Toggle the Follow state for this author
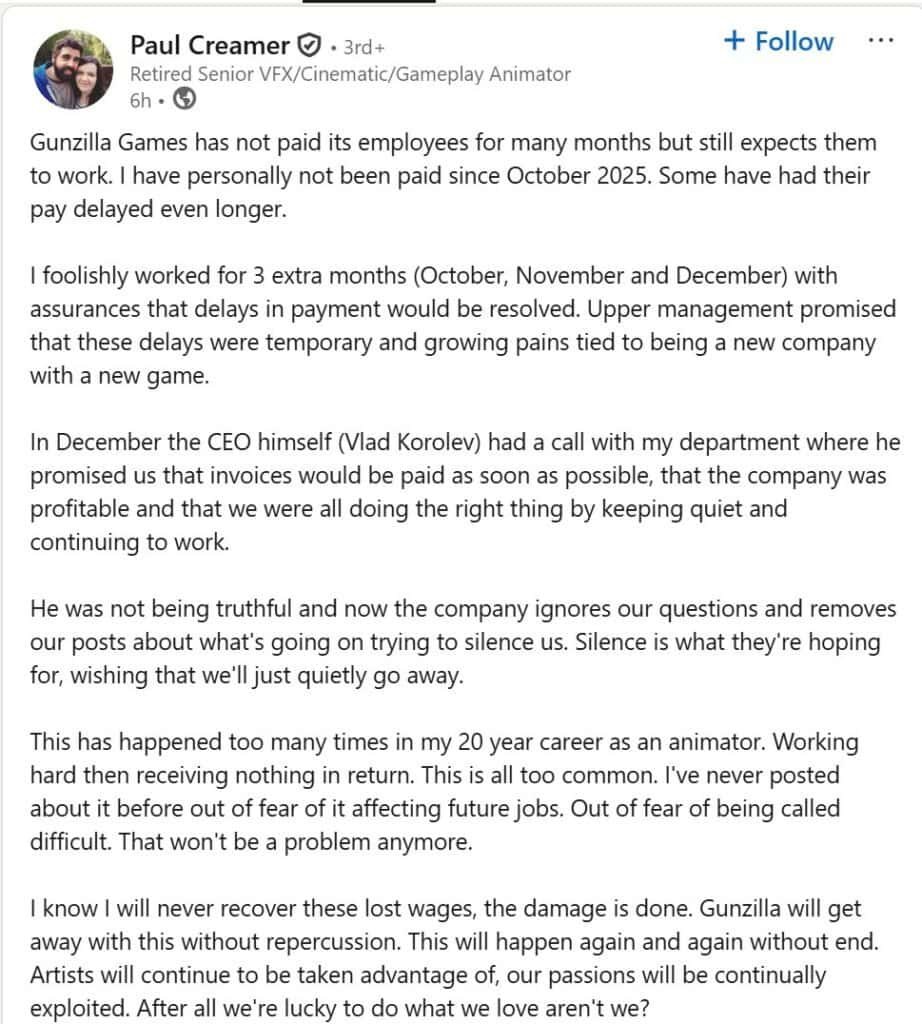 [778, 41]
